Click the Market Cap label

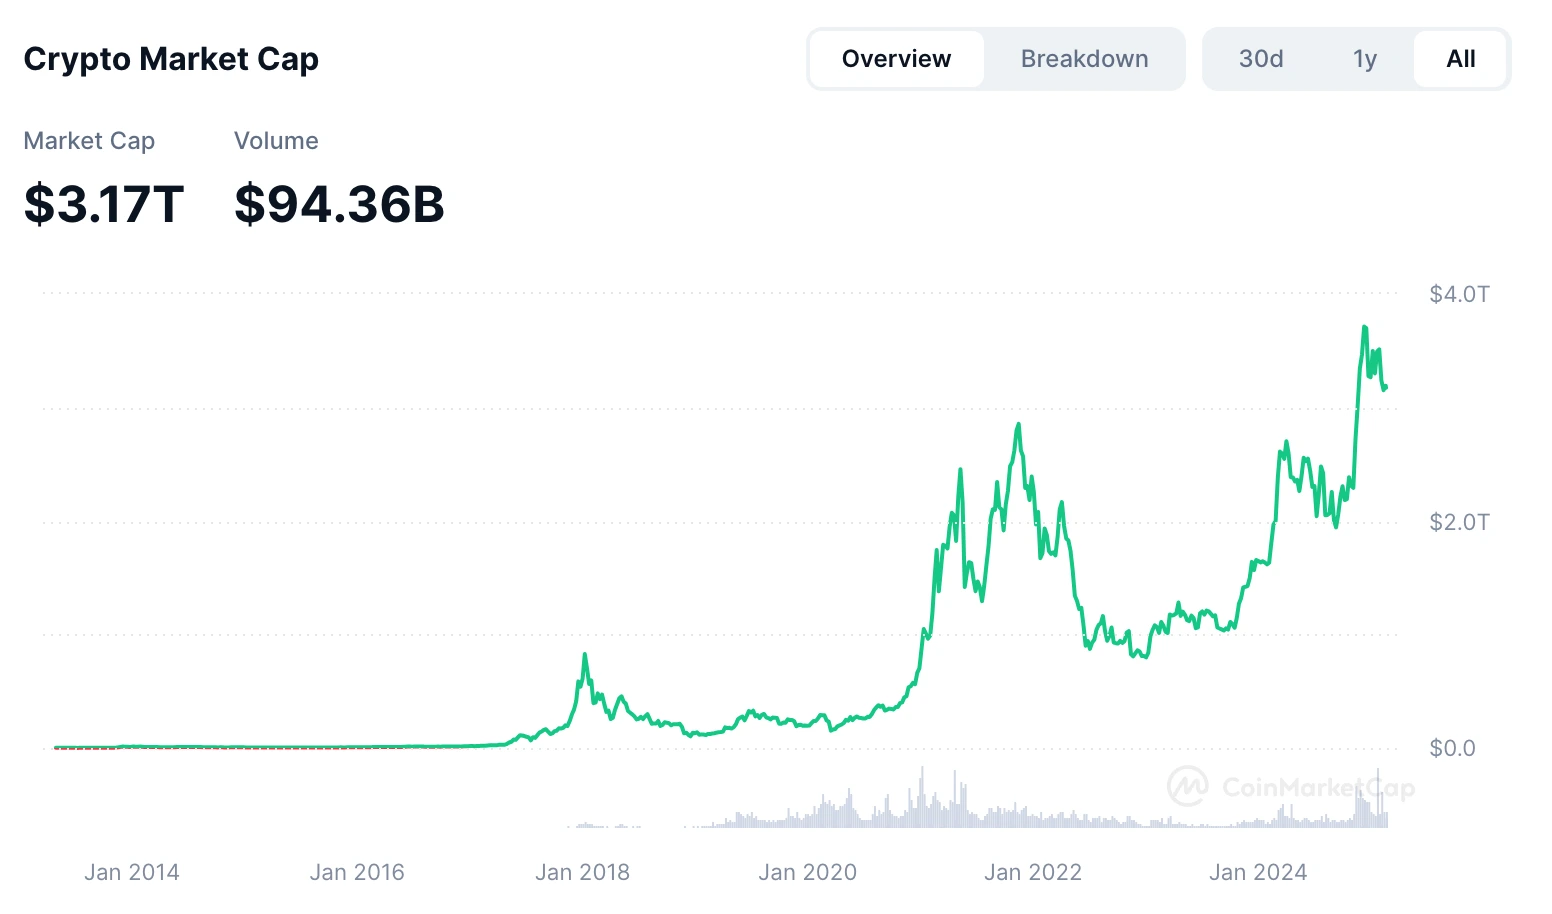(89, 141)
